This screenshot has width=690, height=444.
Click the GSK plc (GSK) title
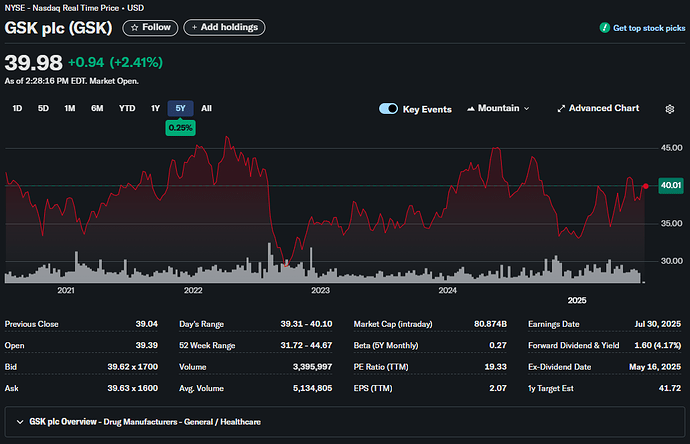coord(59,28)
